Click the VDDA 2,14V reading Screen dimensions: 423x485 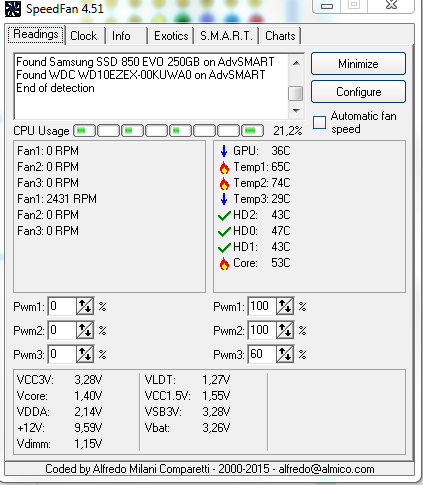[x=59, y=412]
